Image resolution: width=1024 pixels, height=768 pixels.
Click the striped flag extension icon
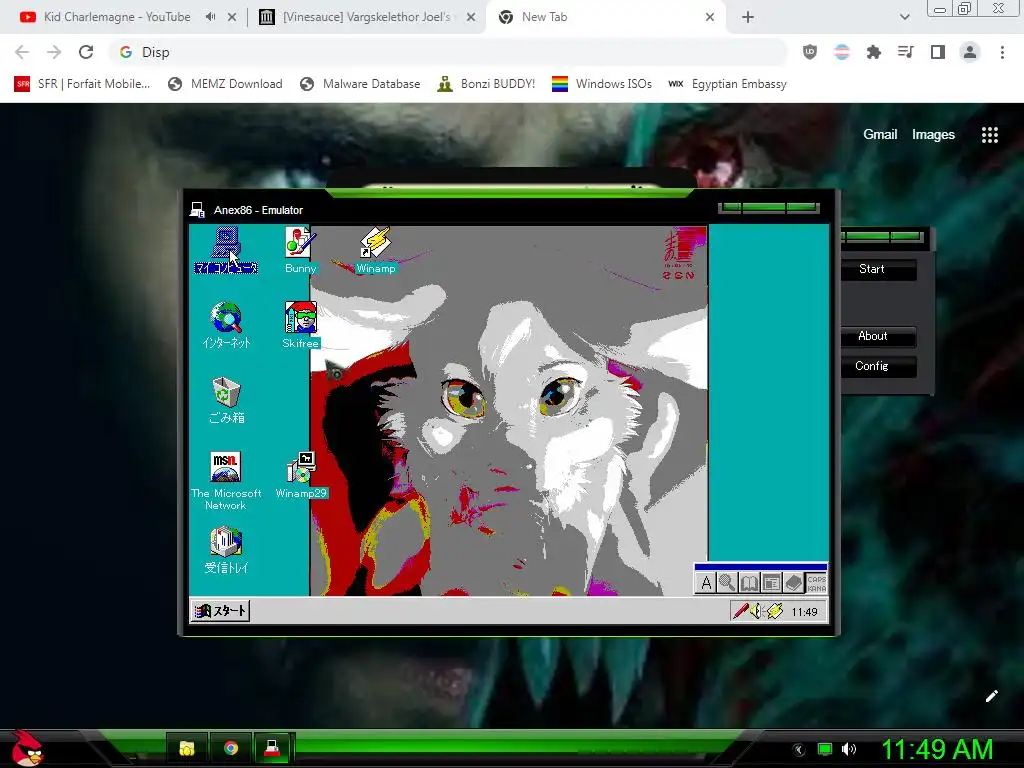[x=842, y=52]
